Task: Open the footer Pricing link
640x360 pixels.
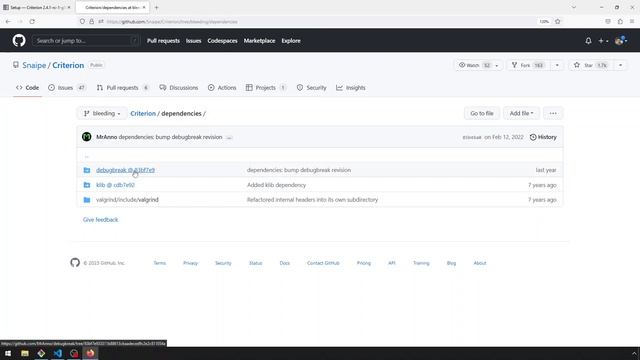Action: click(x=364, y=263)
